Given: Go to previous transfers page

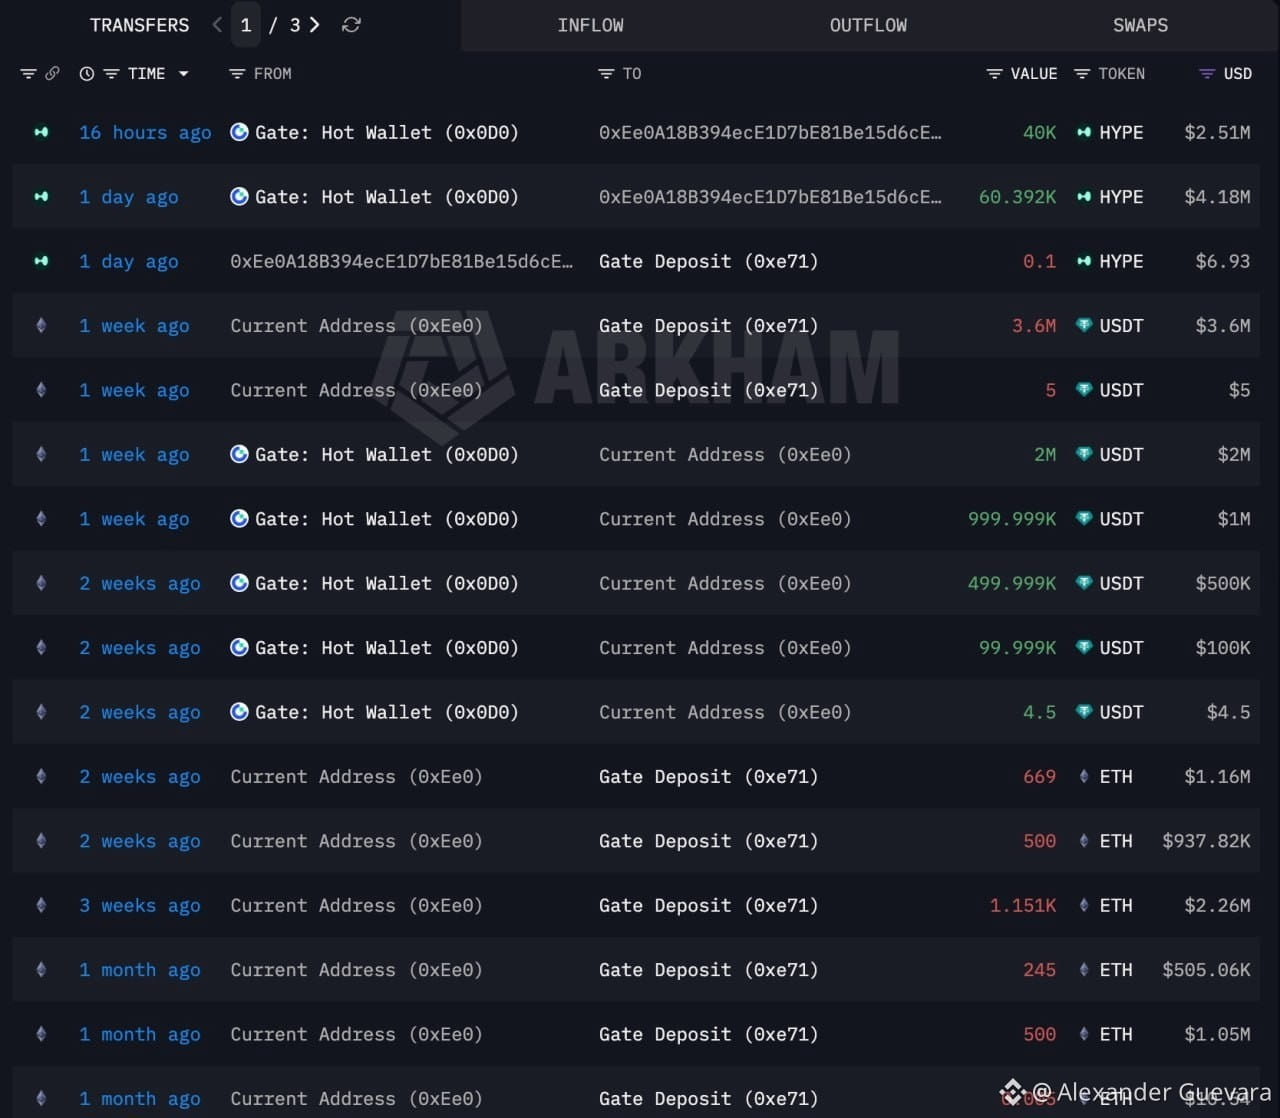Looking at the screenshot, I should (217, 25).
